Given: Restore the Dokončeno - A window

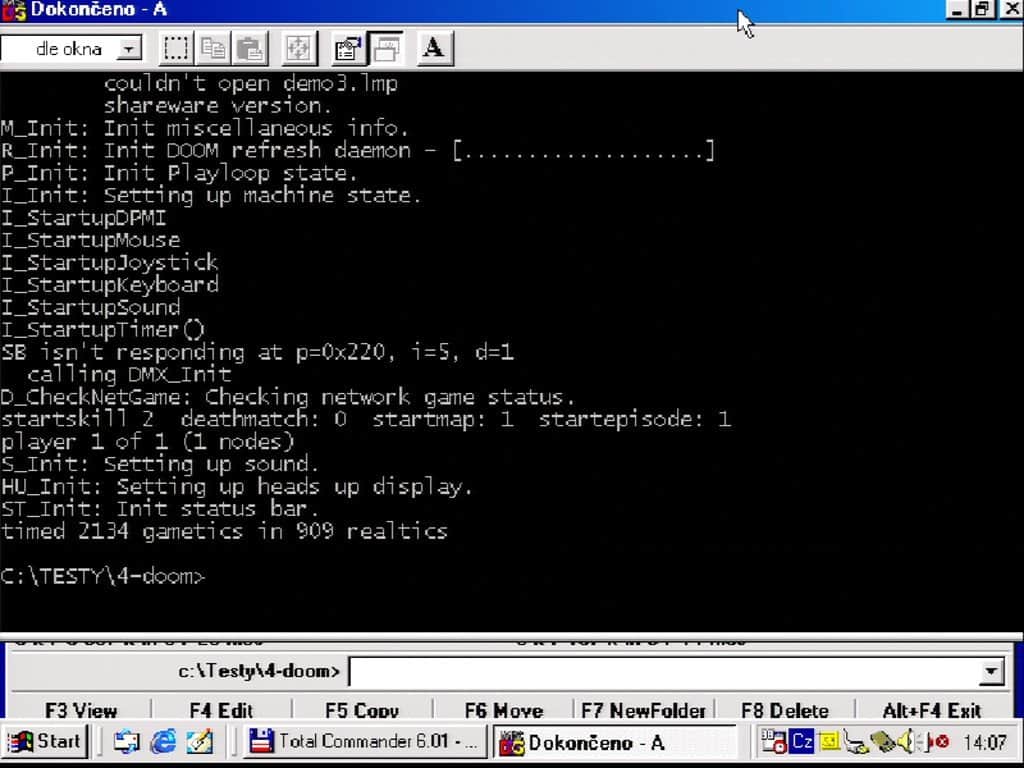Looking at the screenshot, I should [982, 9].
